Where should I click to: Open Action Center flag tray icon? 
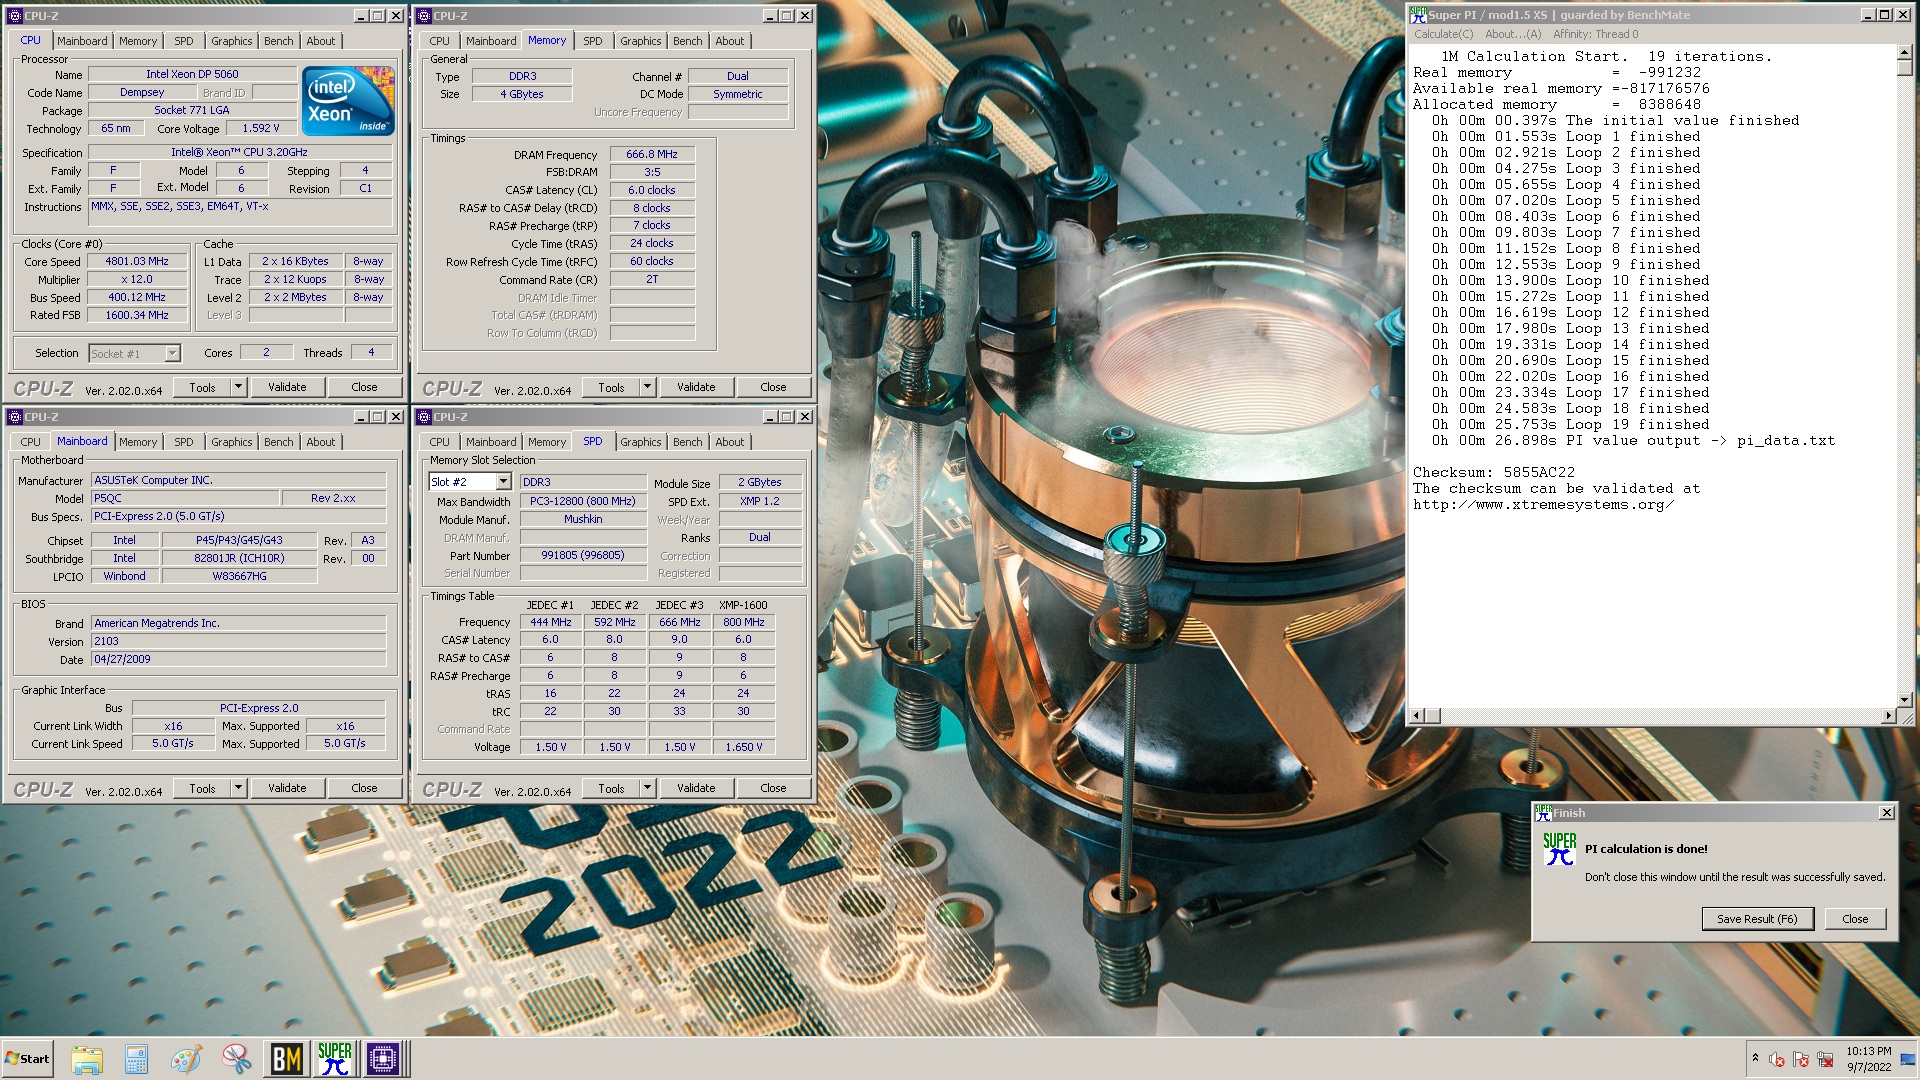point(1801,1060)
